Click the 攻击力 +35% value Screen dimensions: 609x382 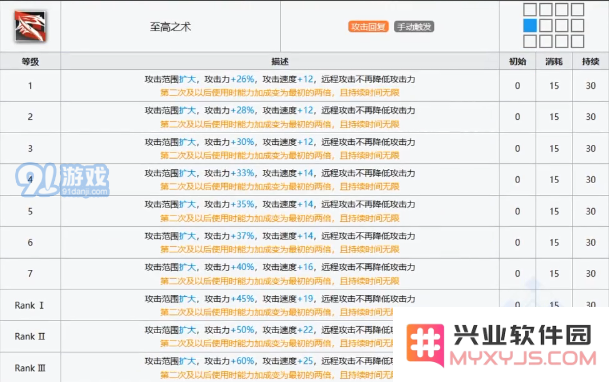(243, 204)
